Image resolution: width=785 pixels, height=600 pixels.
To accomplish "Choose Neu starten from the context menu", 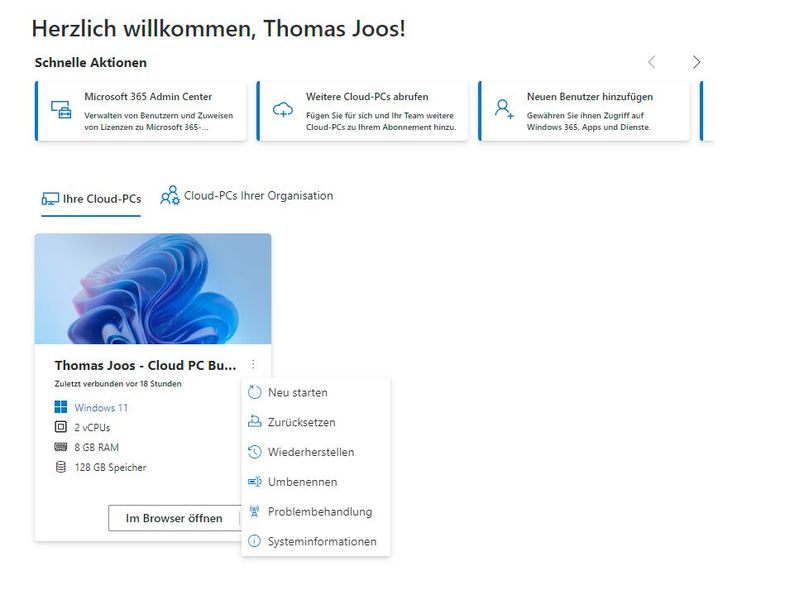I will [316, 392].
